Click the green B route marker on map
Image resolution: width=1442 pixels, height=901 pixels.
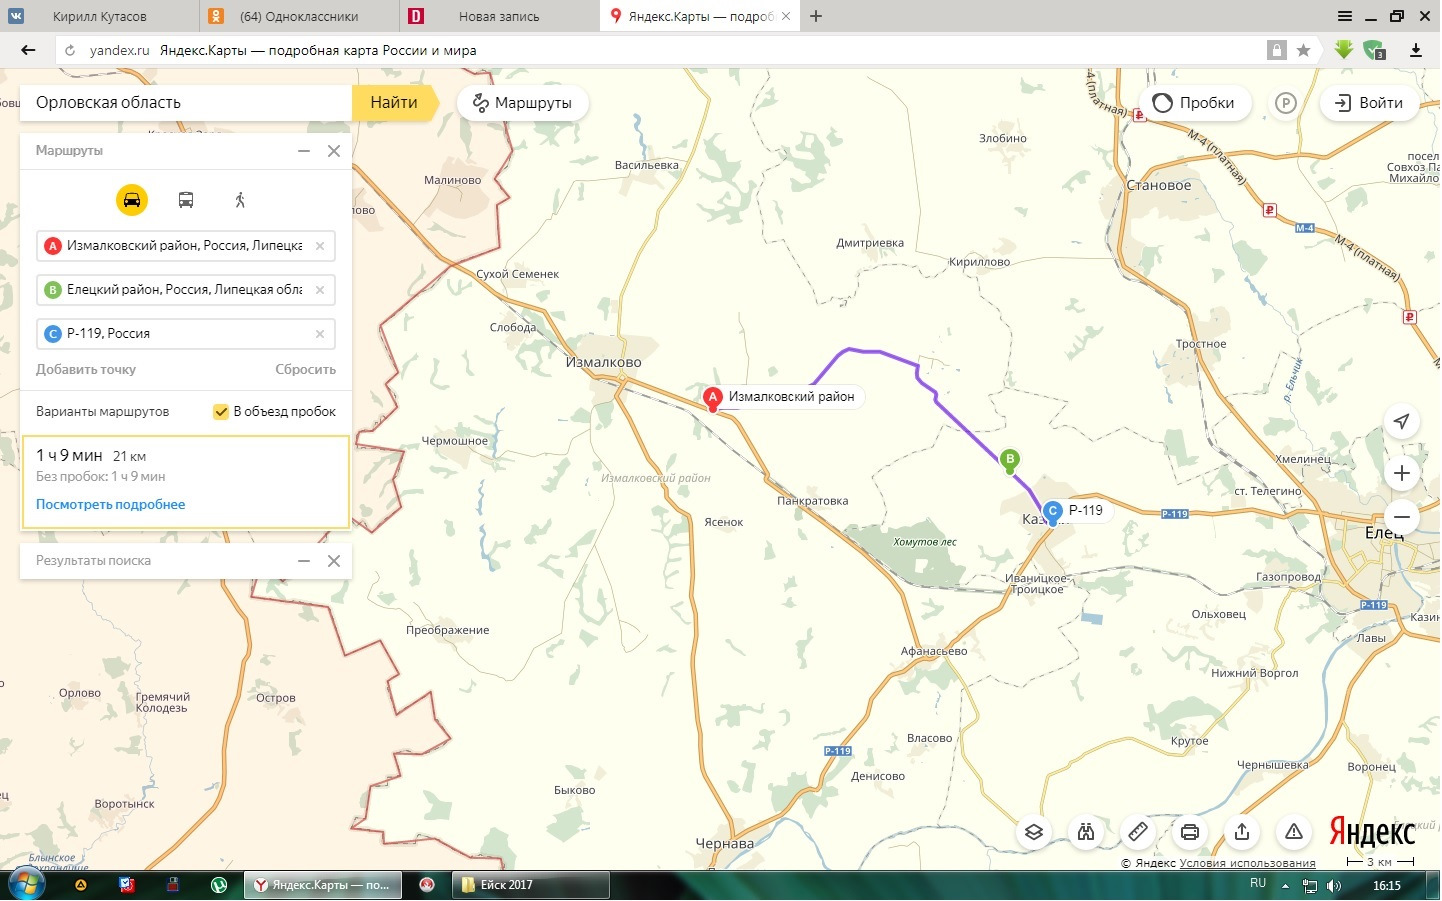tap(1010, 460)
